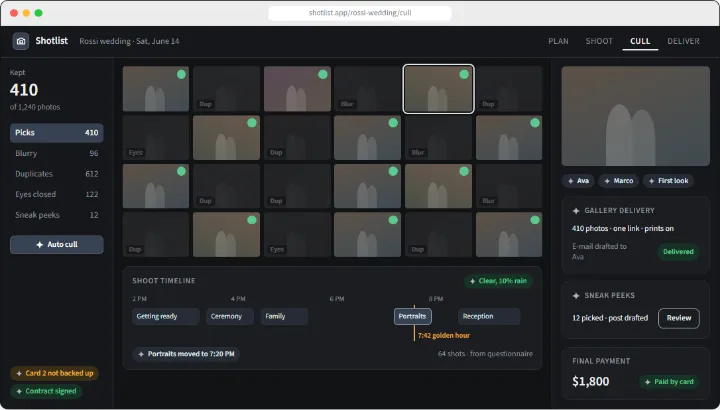Show the Eyes closed category

(x=56, y=194)
